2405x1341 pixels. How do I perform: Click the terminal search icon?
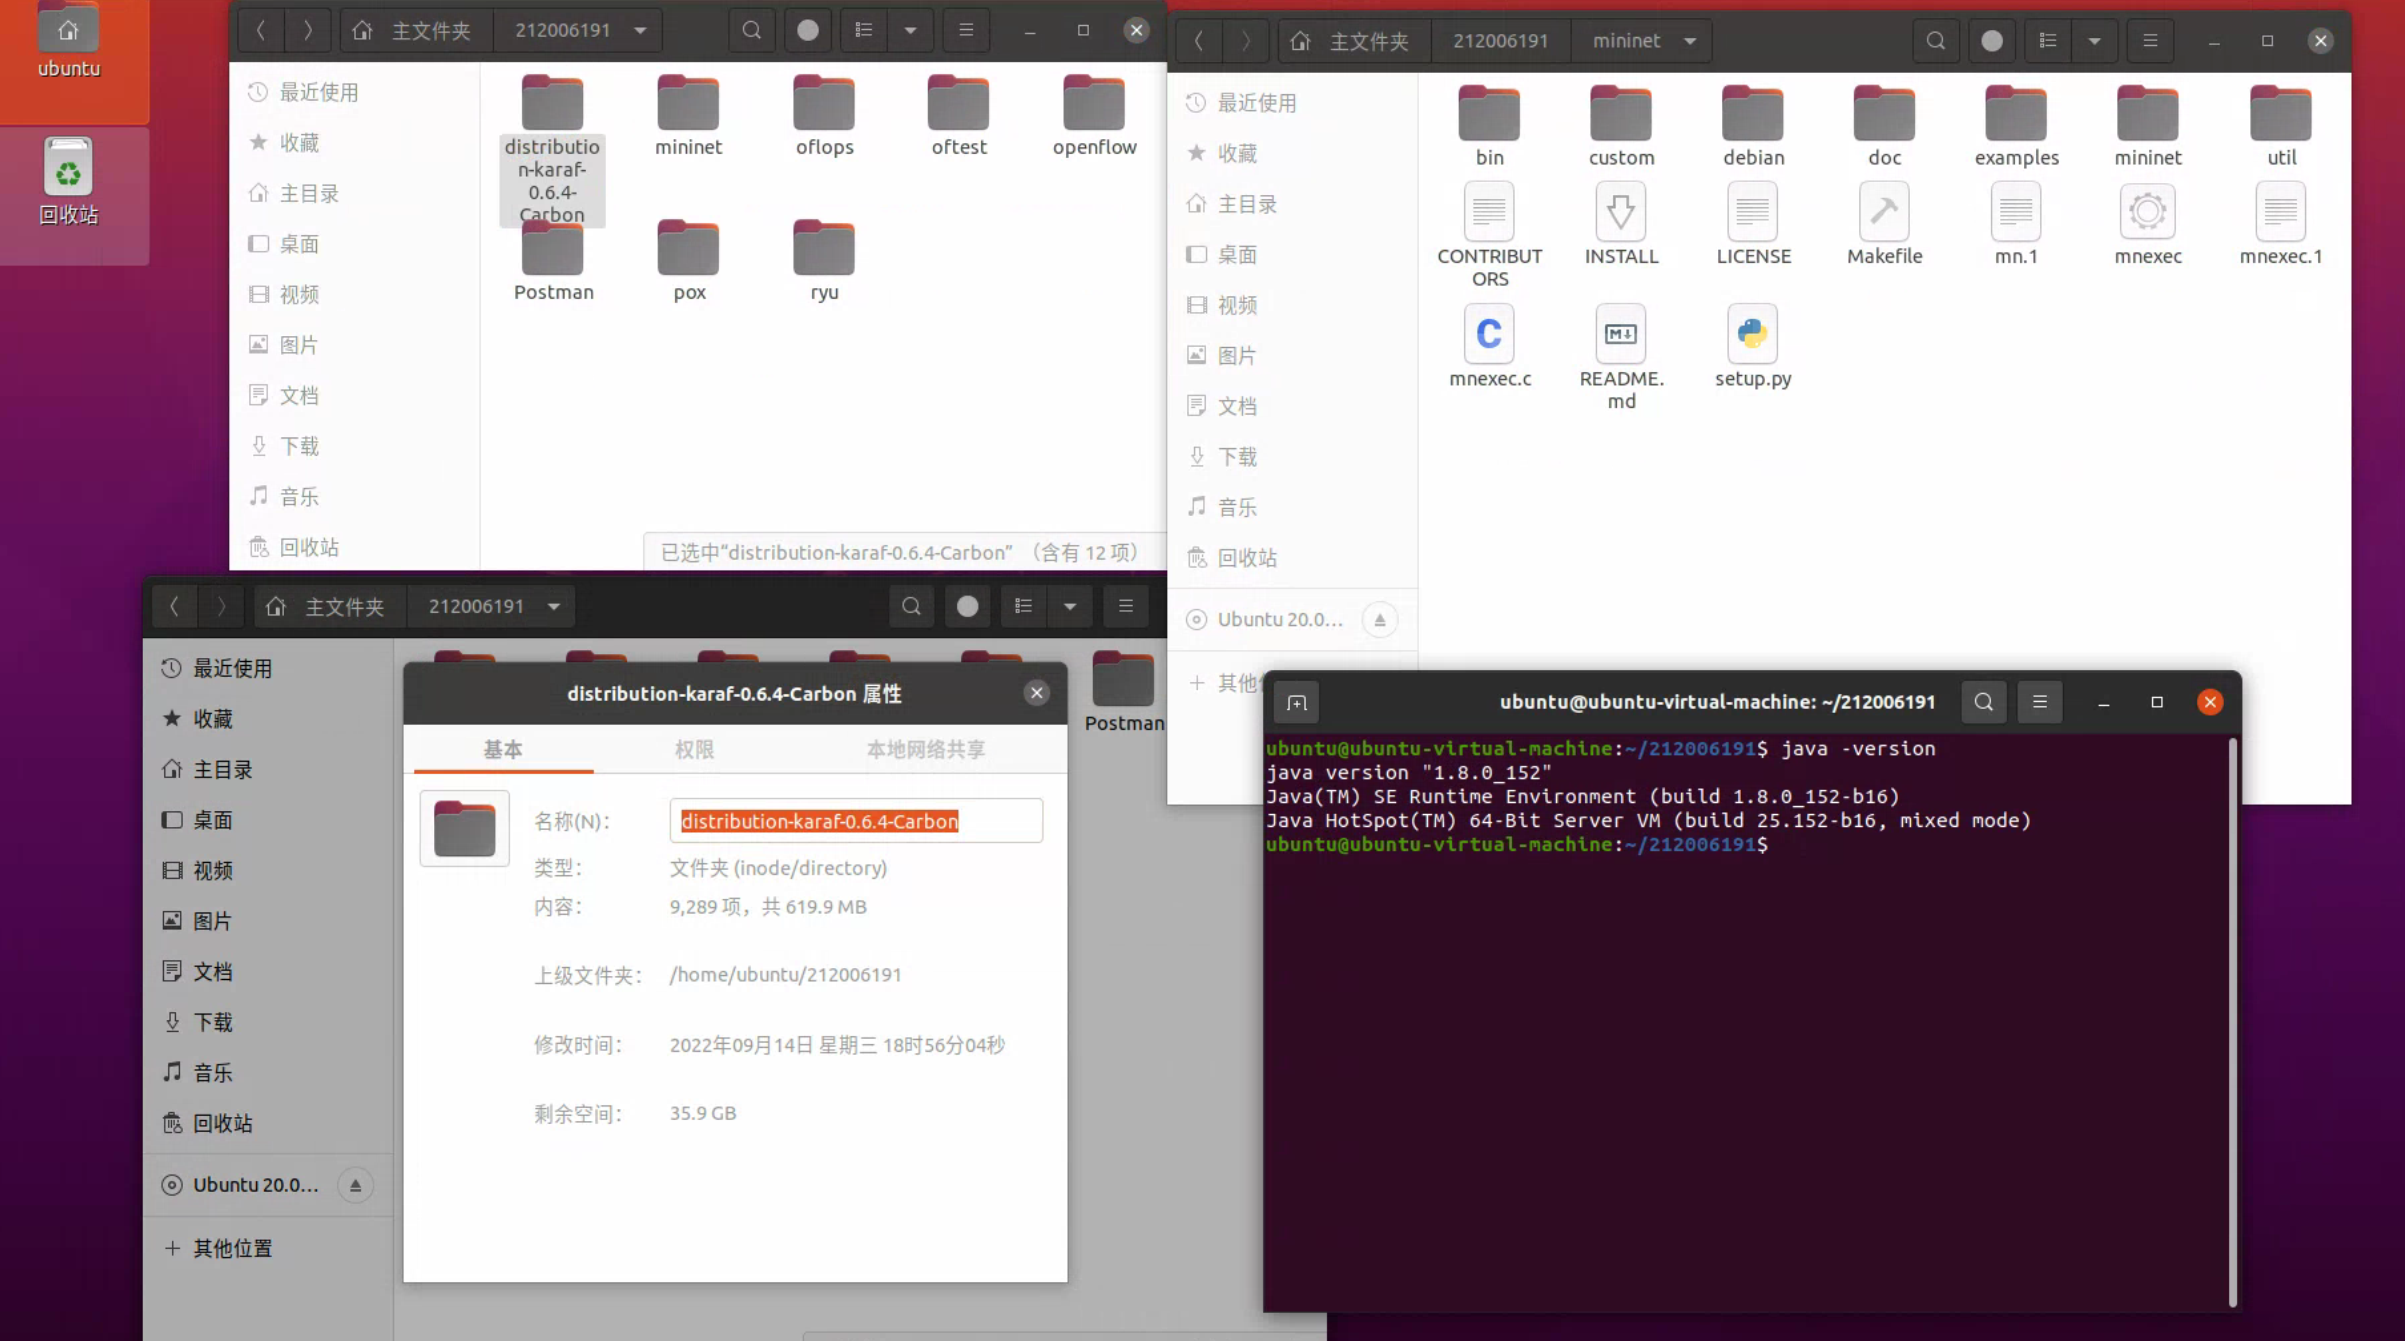1983,703
